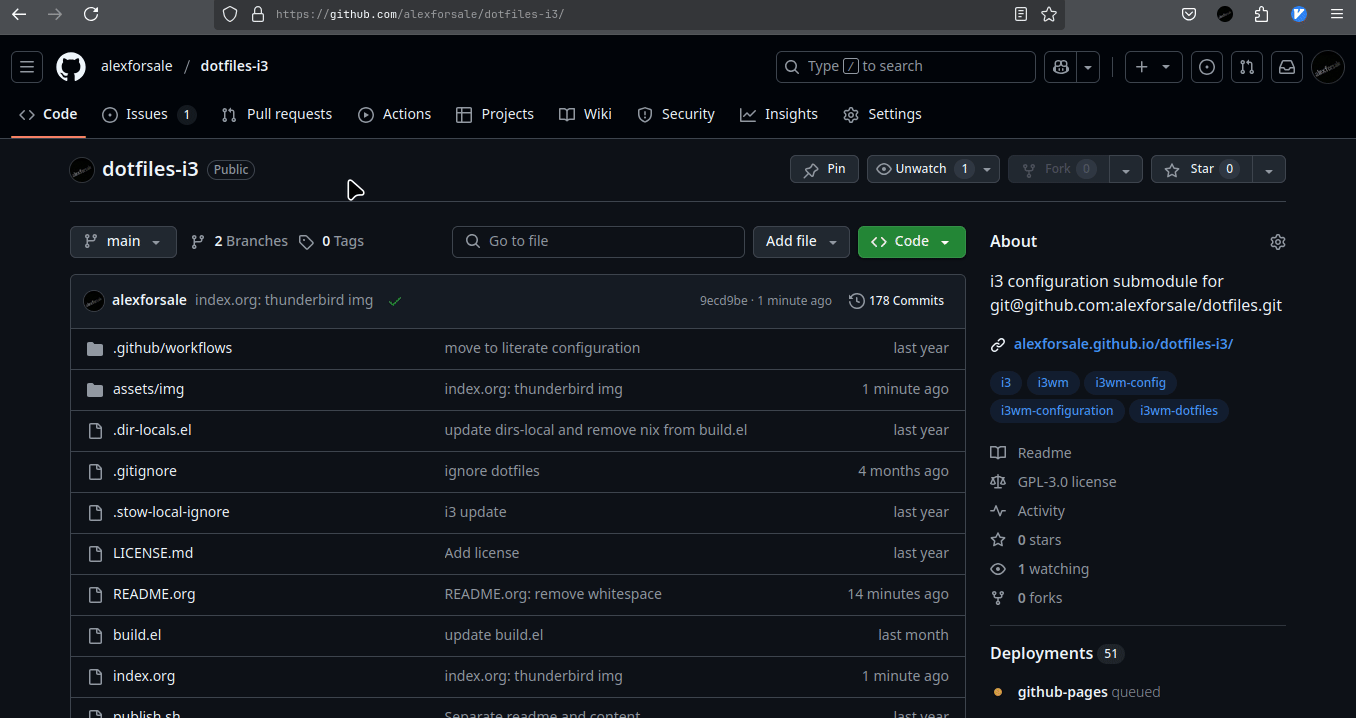Open notifications inbox icon
Image resolution: width=1356 pixels, height=718 pixels.
pos(1287,67)
